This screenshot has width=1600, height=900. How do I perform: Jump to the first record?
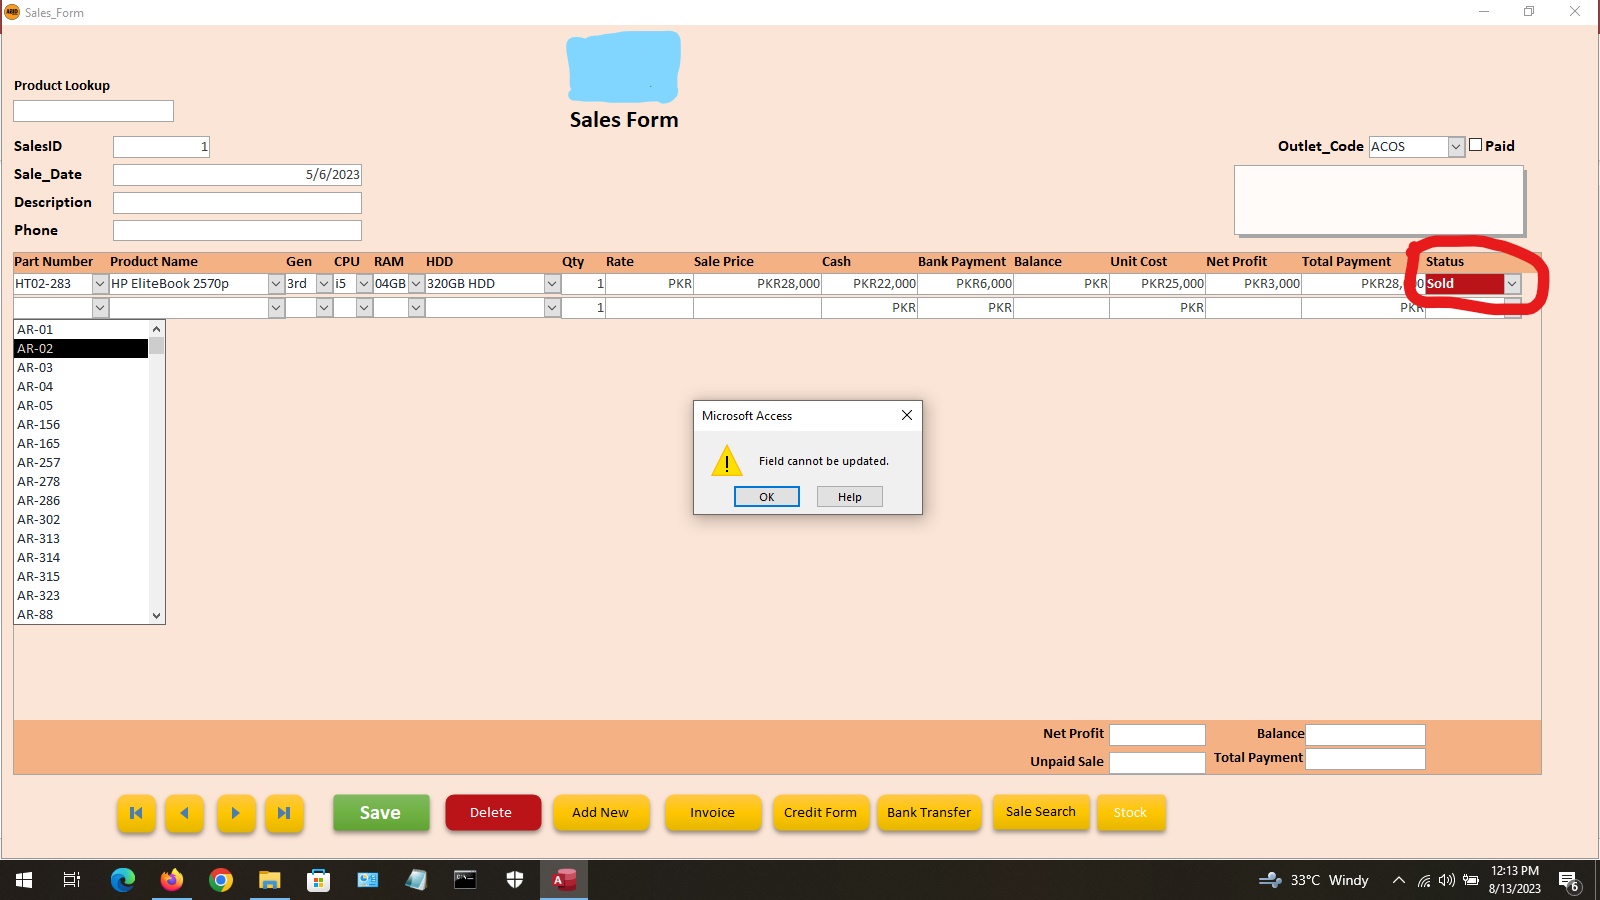[x=136, y=813]
